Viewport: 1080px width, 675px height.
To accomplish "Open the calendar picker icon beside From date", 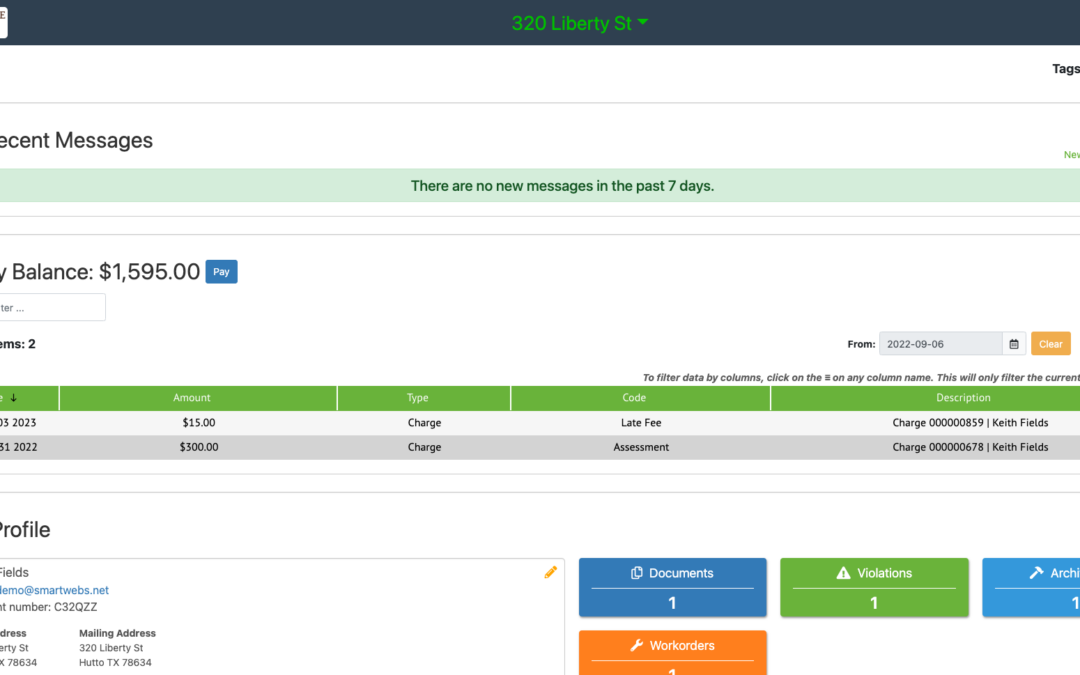I will click(1014, 344).
